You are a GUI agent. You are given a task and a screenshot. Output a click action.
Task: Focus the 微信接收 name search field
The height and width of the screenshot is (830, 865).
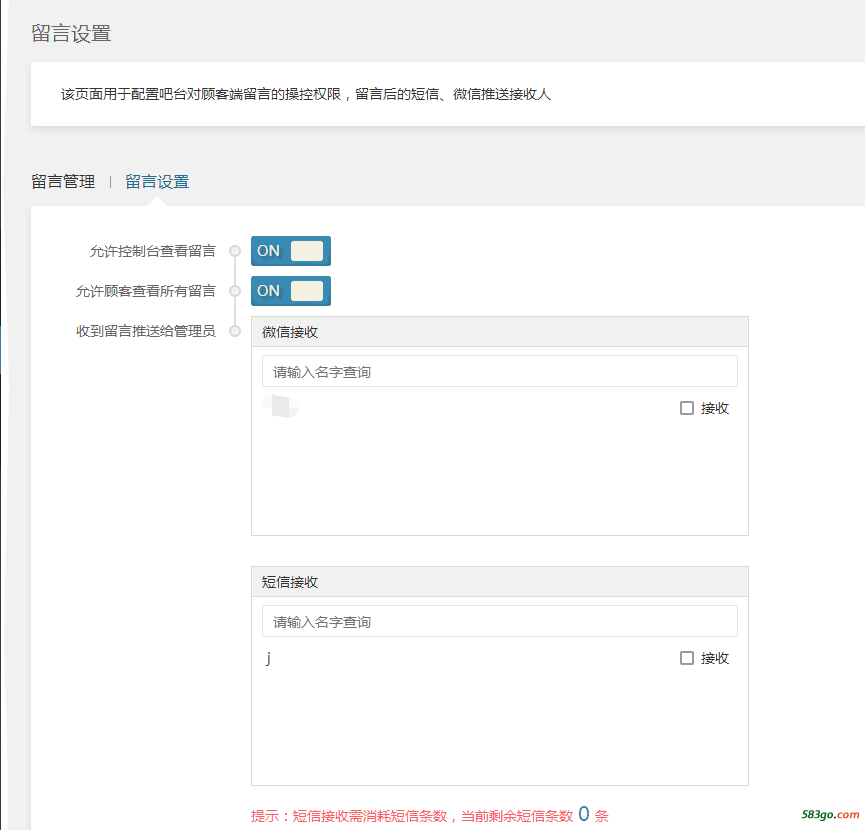point(500,372)
